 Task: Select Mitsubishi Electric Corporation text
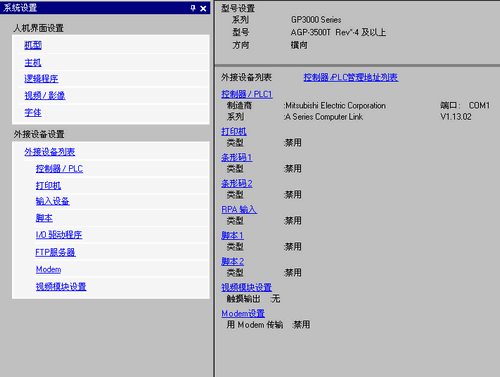coord(335,106)
